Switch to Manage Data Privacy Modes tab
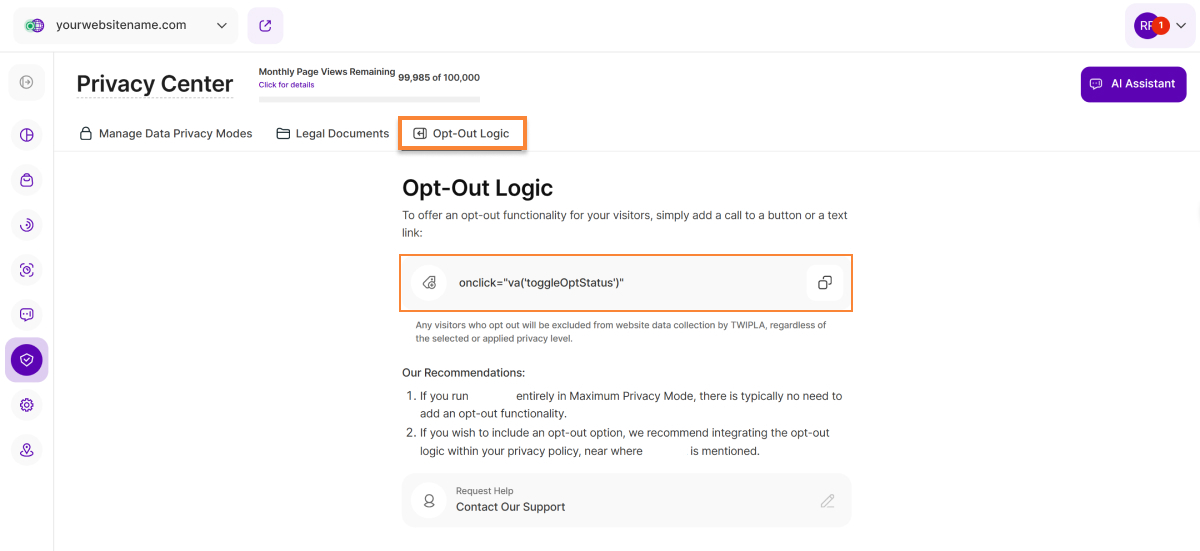 click(166, 133)
